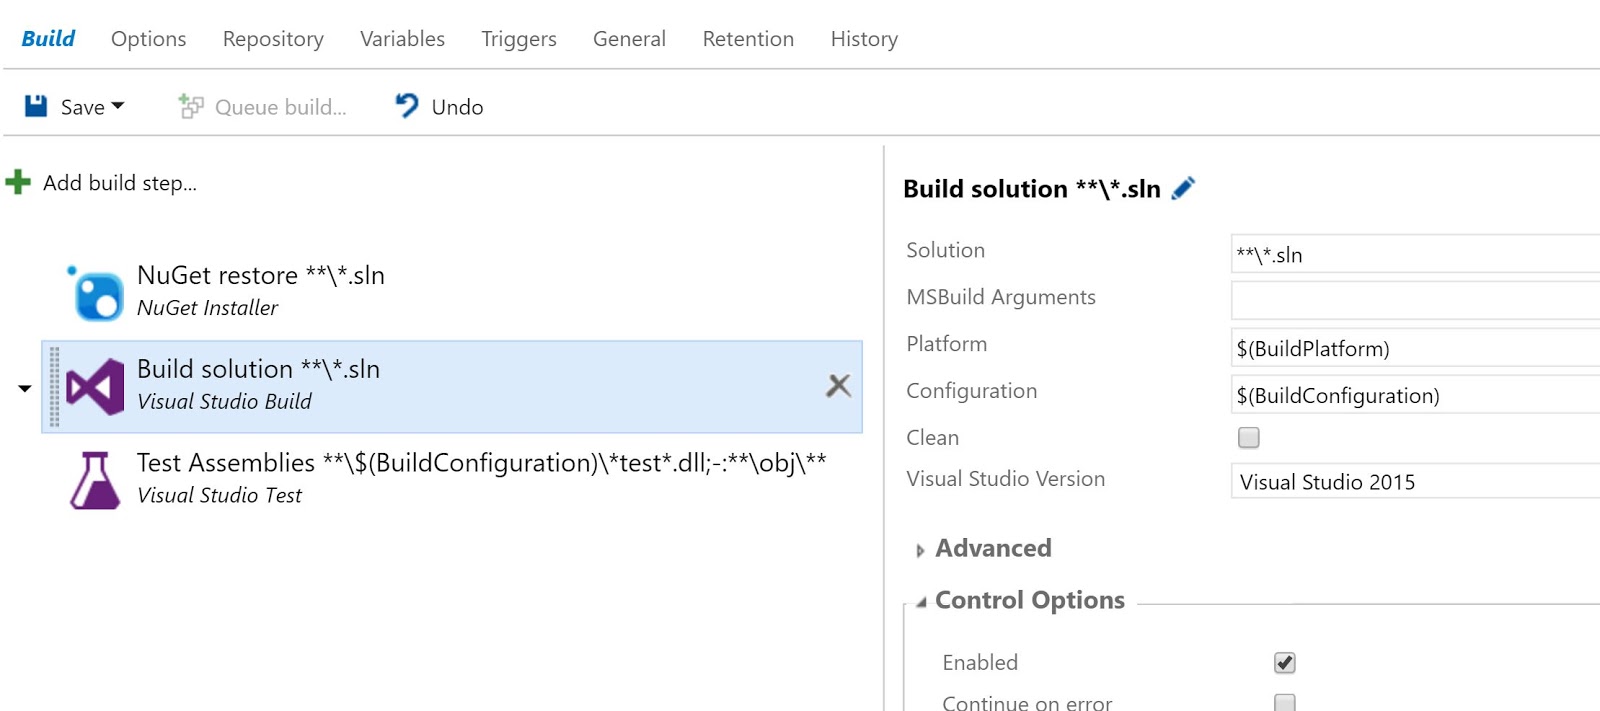This screenshot has width=1600, height=711.
Task: Click the Queue build icon
Action: 190,106
